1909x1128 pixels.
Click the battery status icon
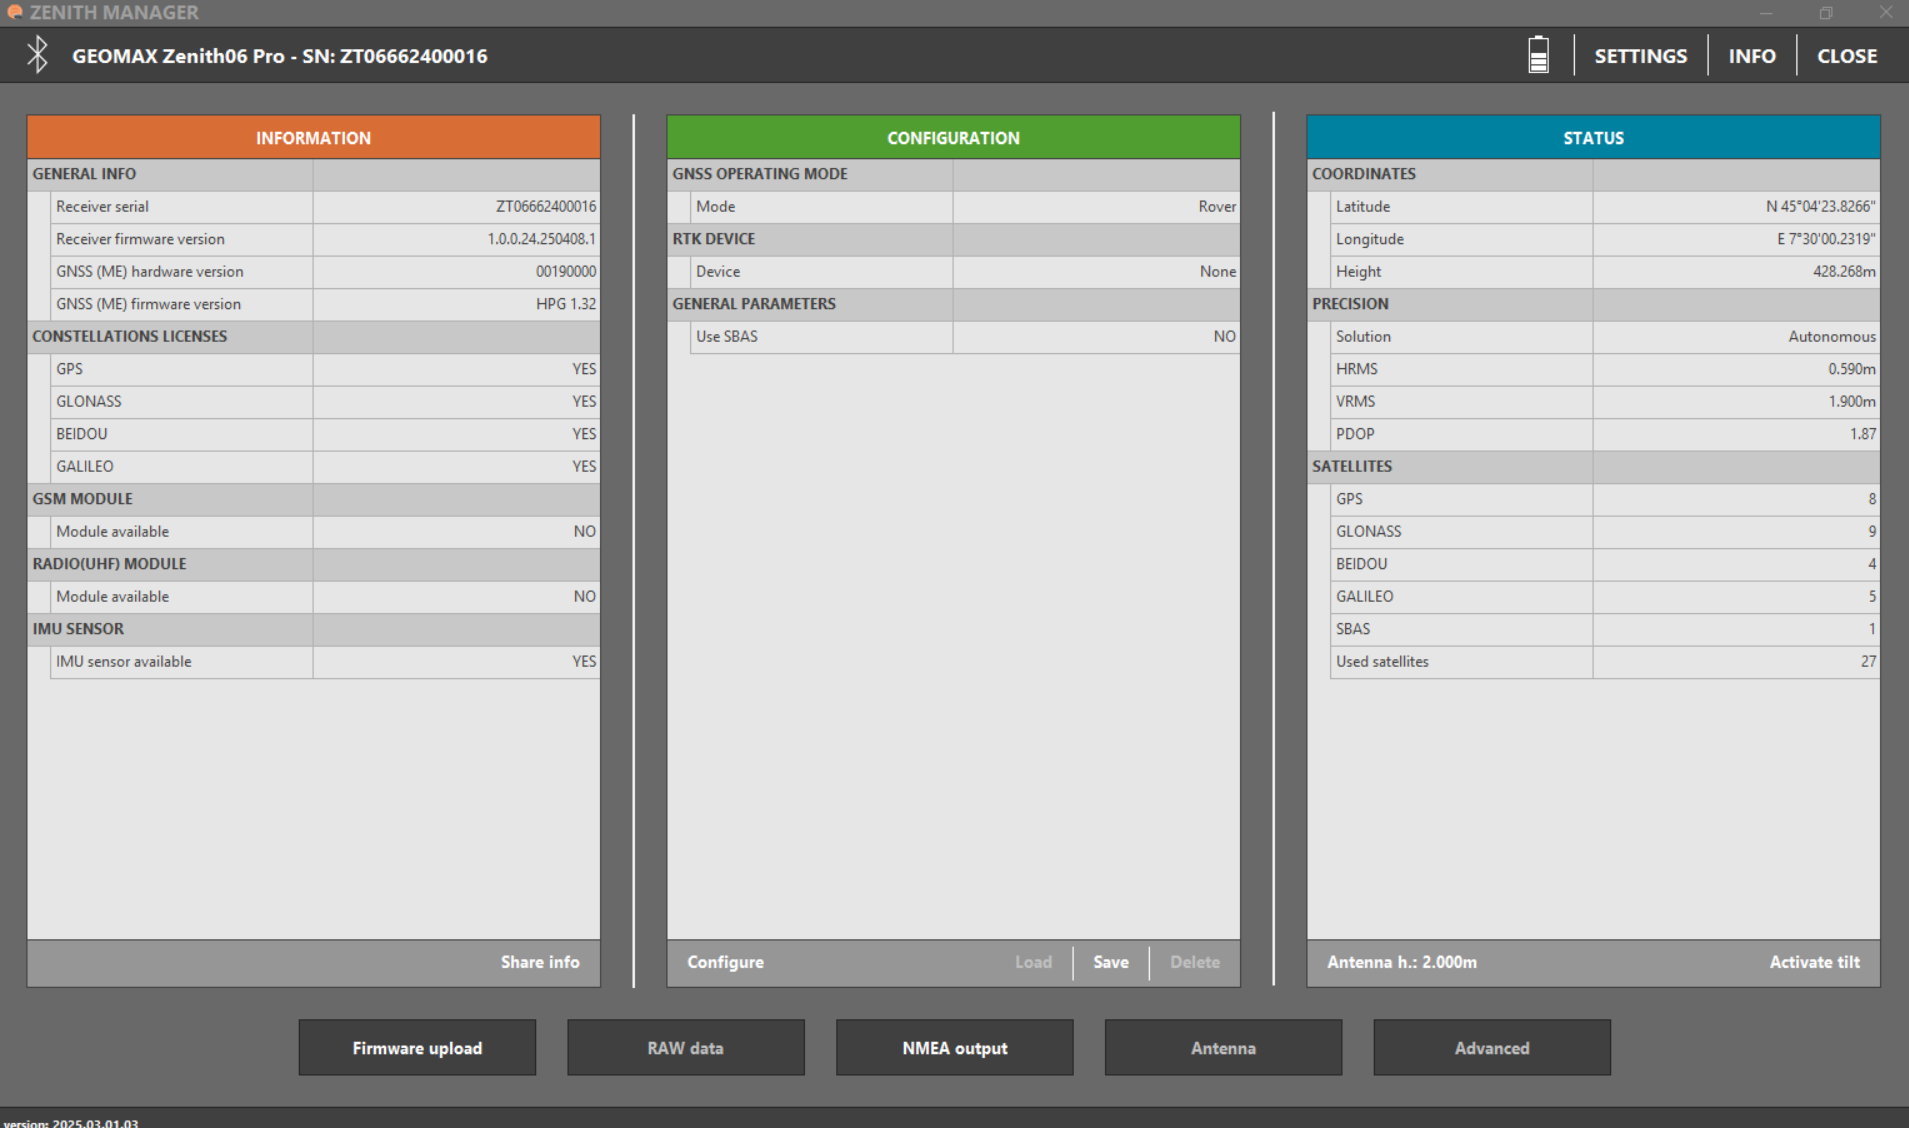pyautogui.click(x=1538, y=55)
